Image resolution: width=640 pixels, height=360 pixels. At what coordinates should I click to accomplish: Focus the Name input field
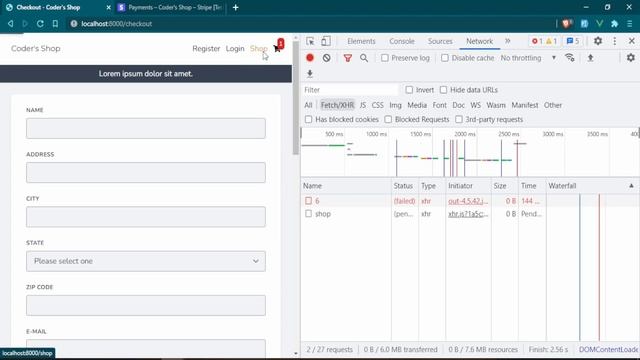pos(146,128)
